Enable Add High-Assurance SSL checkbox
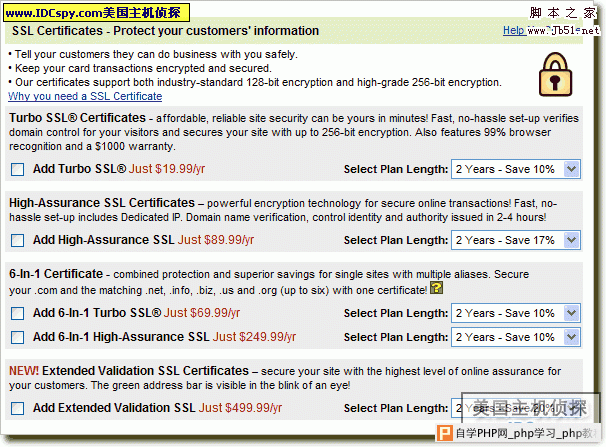Image resolution: width=606 pixels, height=447 pixels. [x=17, y=240]
